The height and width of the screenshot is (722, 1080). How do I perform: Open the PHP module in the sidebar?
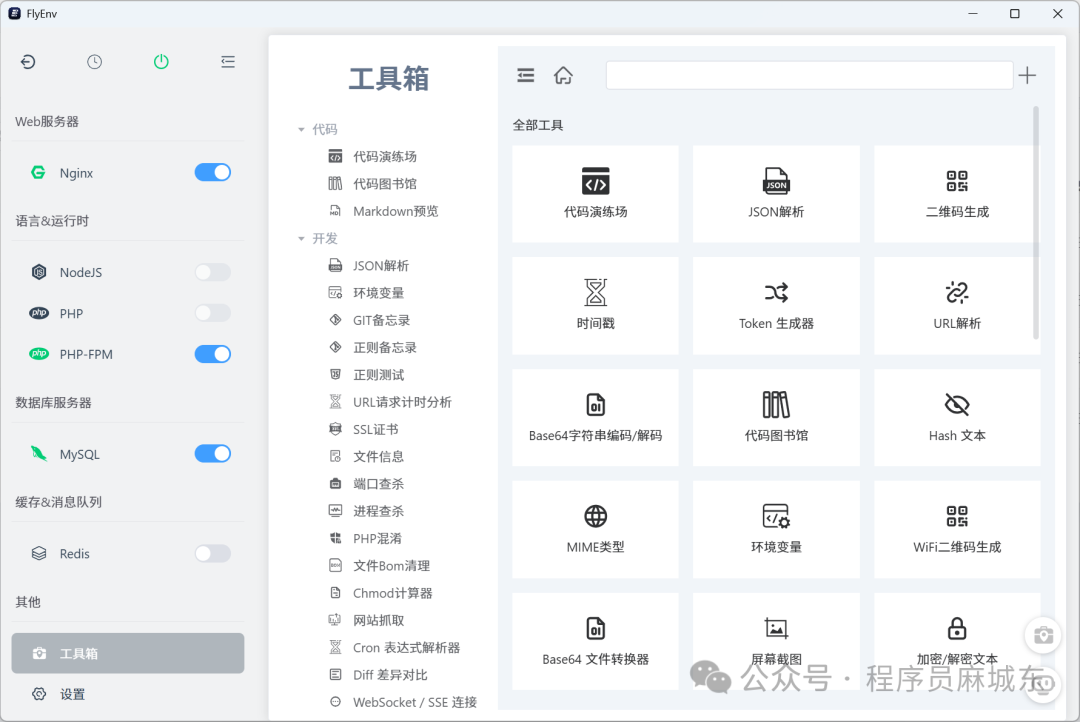point(71,313)
